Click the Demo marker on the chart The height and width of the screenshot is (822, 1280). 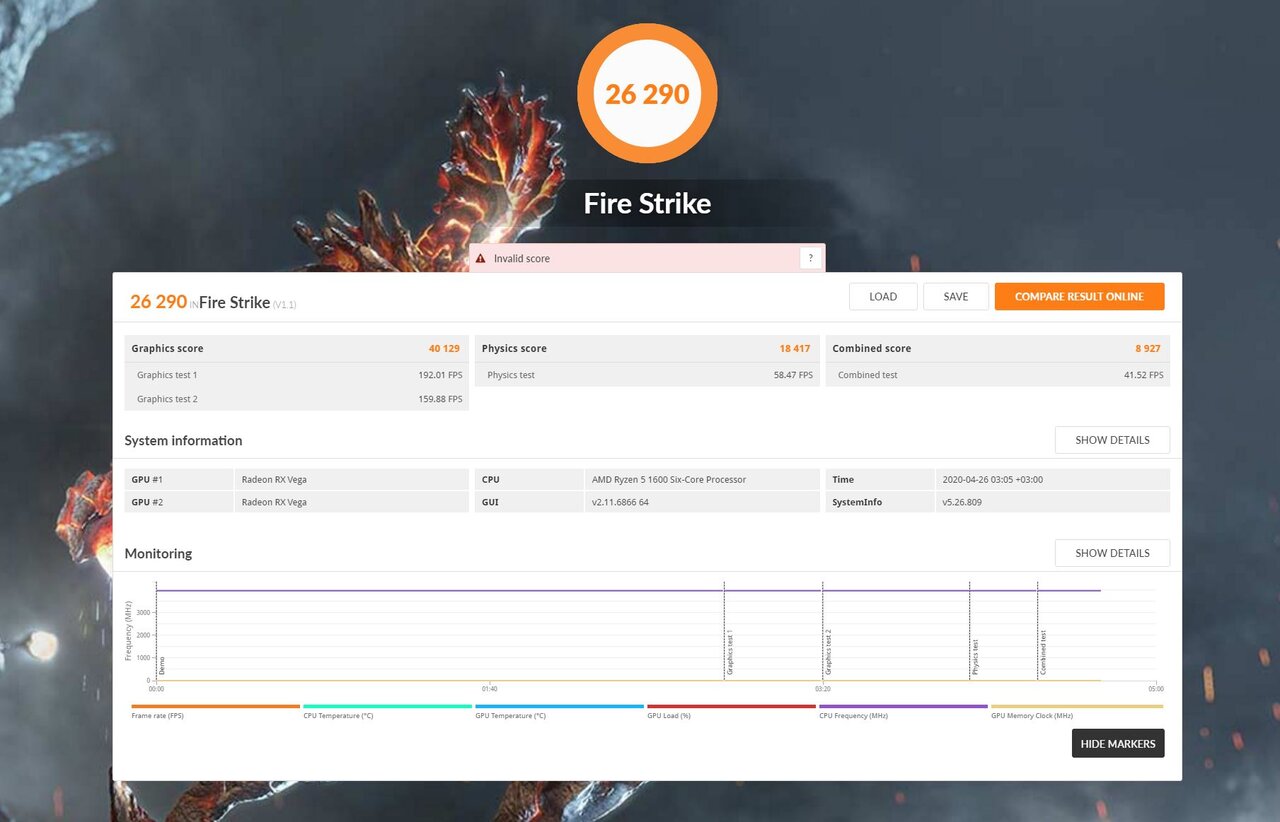(162, 665)
